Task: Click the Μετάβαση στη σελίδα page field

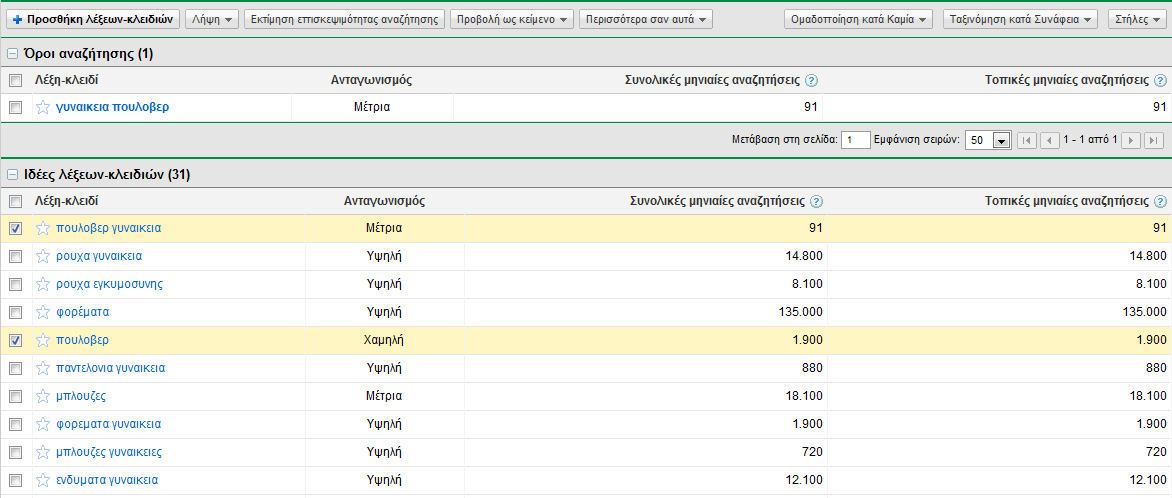Action: pos(855,140)
